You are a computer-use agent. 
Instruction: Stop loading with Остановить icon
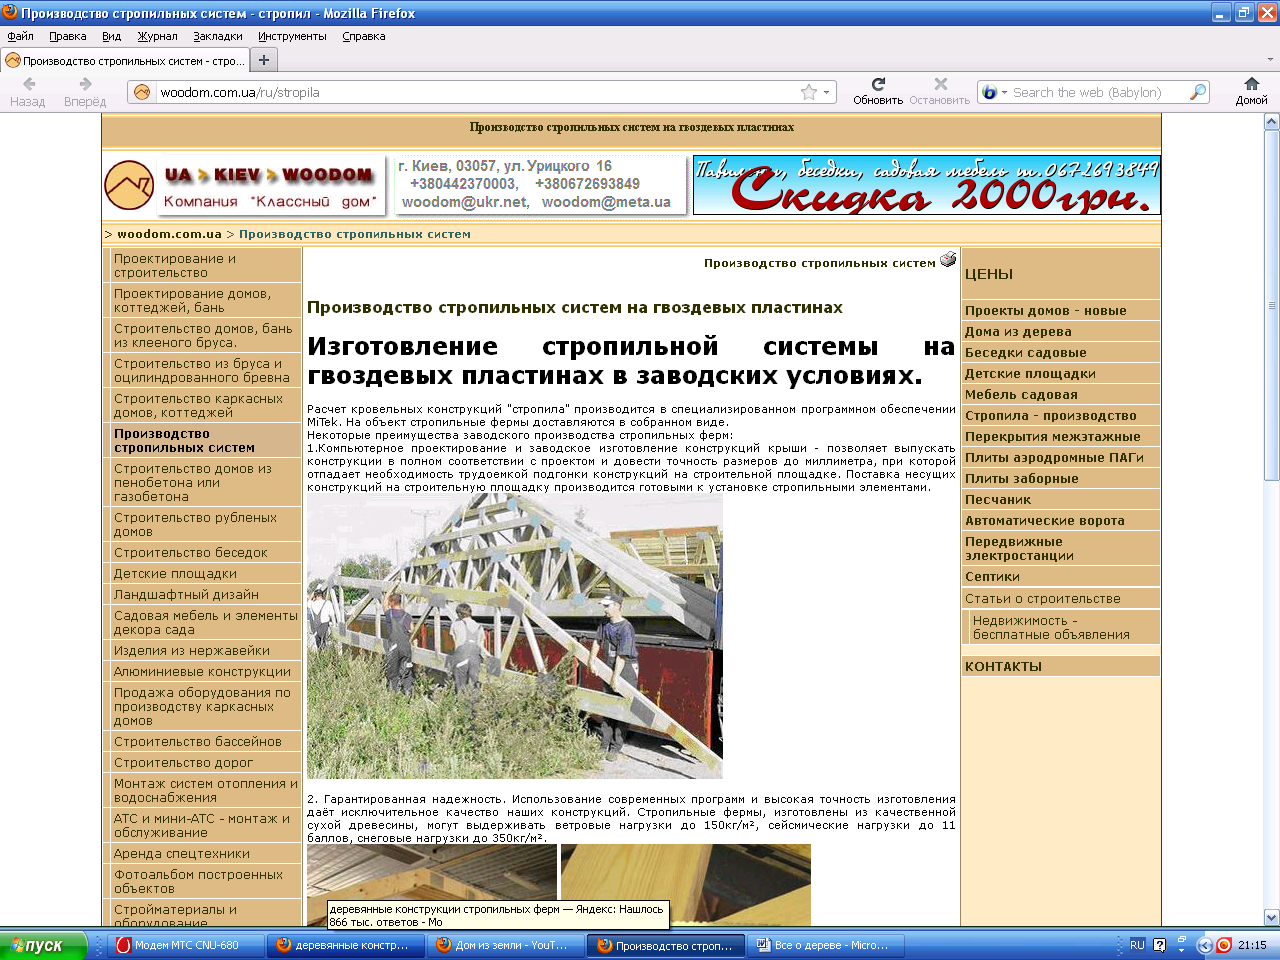click(x=940, y=84)
